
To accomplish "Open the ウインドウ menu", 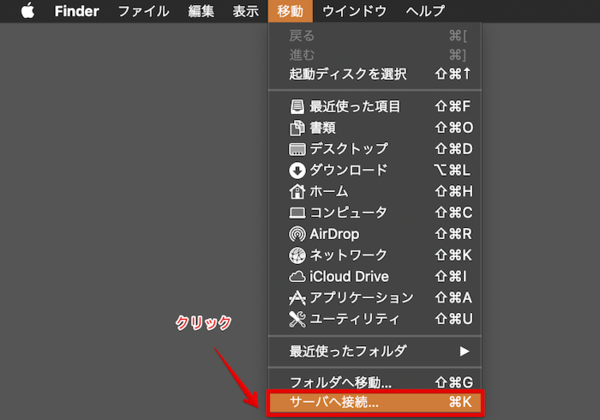I will 354,11.
